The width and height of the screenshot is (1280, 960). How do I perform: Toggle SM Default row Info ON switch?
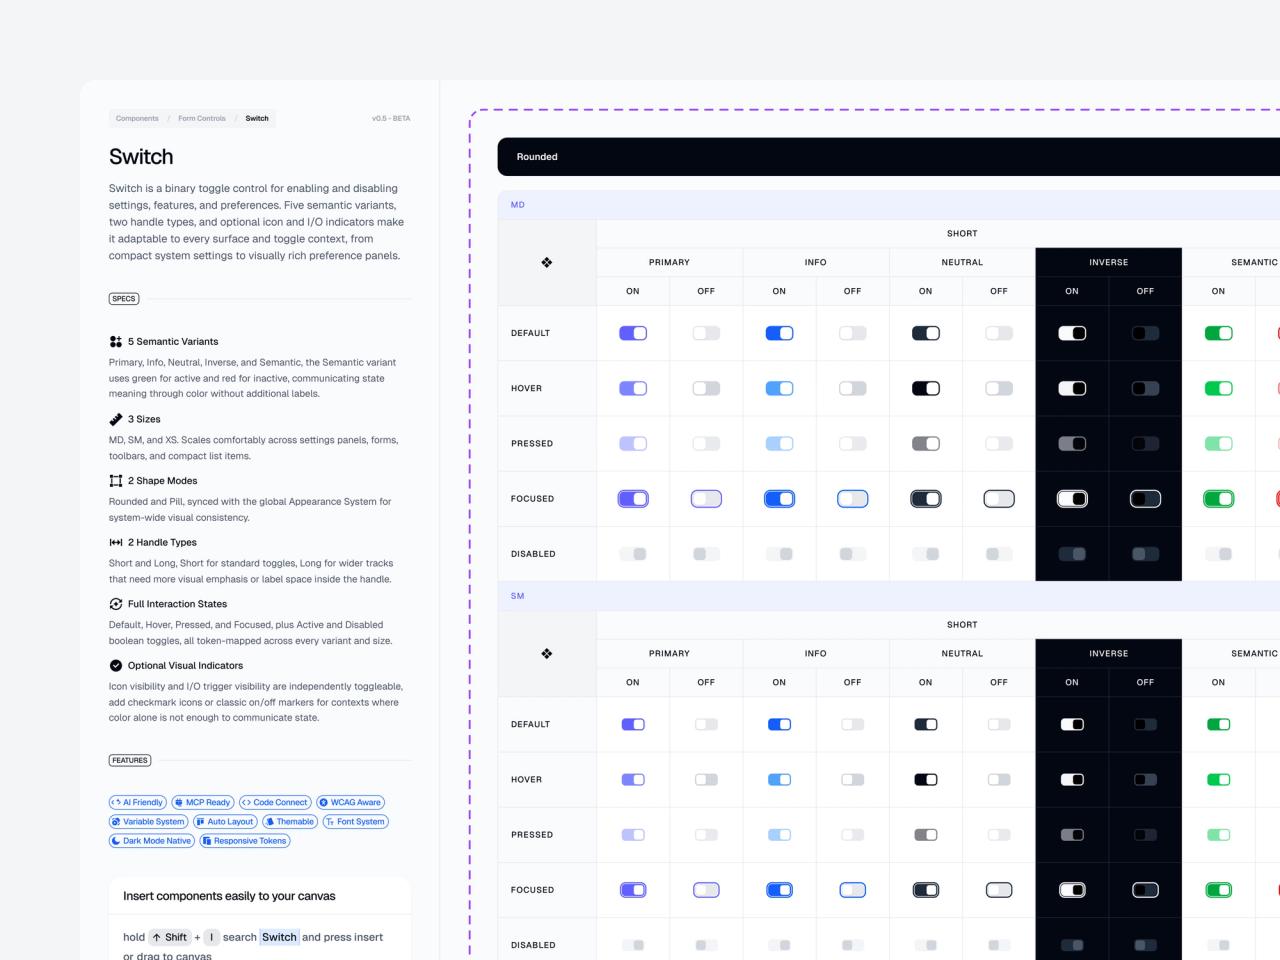click(x=779, y=724)
